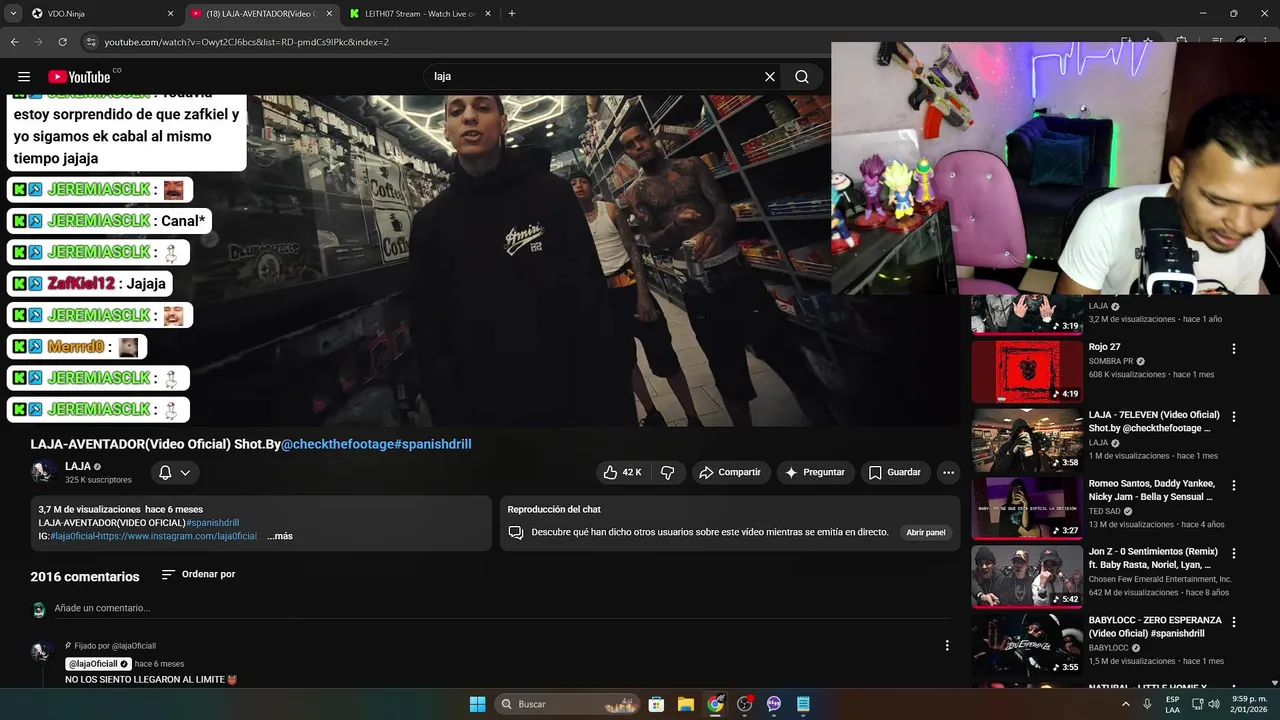Play 'Rojo 27' thumbnail

1026,371
